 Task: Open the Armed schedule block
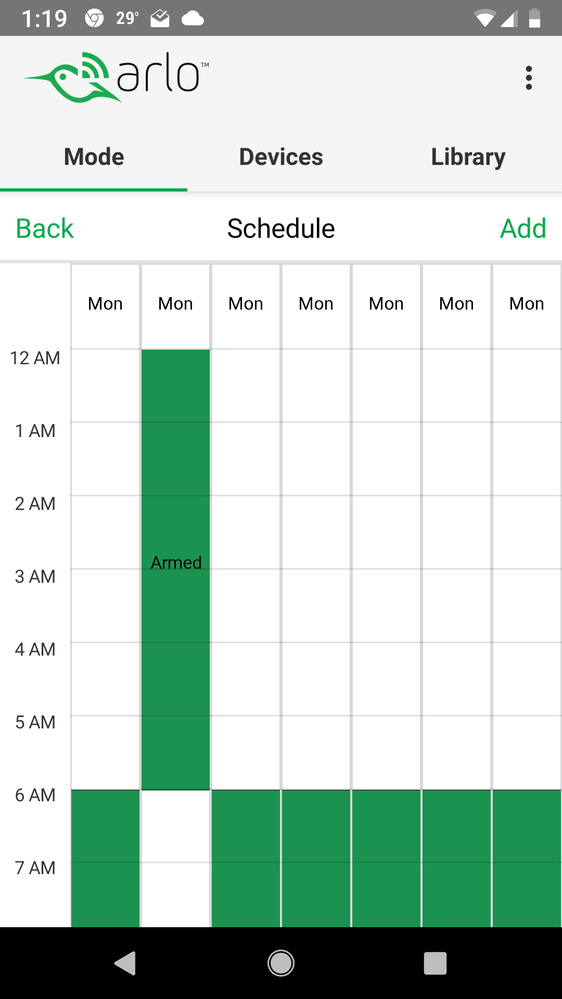coord(176,570)
